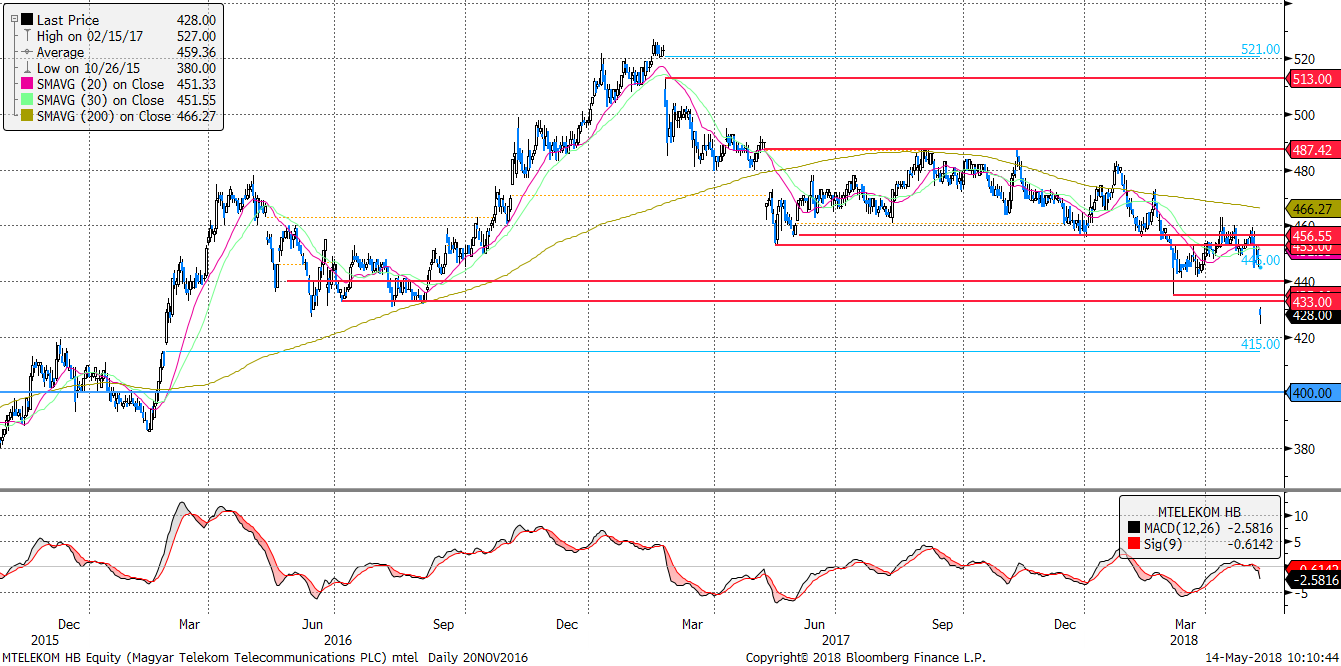Select the "SMAVG (200) on Close" legend label
Viewport: 1341px width, 666px height.
pos(104,116)
